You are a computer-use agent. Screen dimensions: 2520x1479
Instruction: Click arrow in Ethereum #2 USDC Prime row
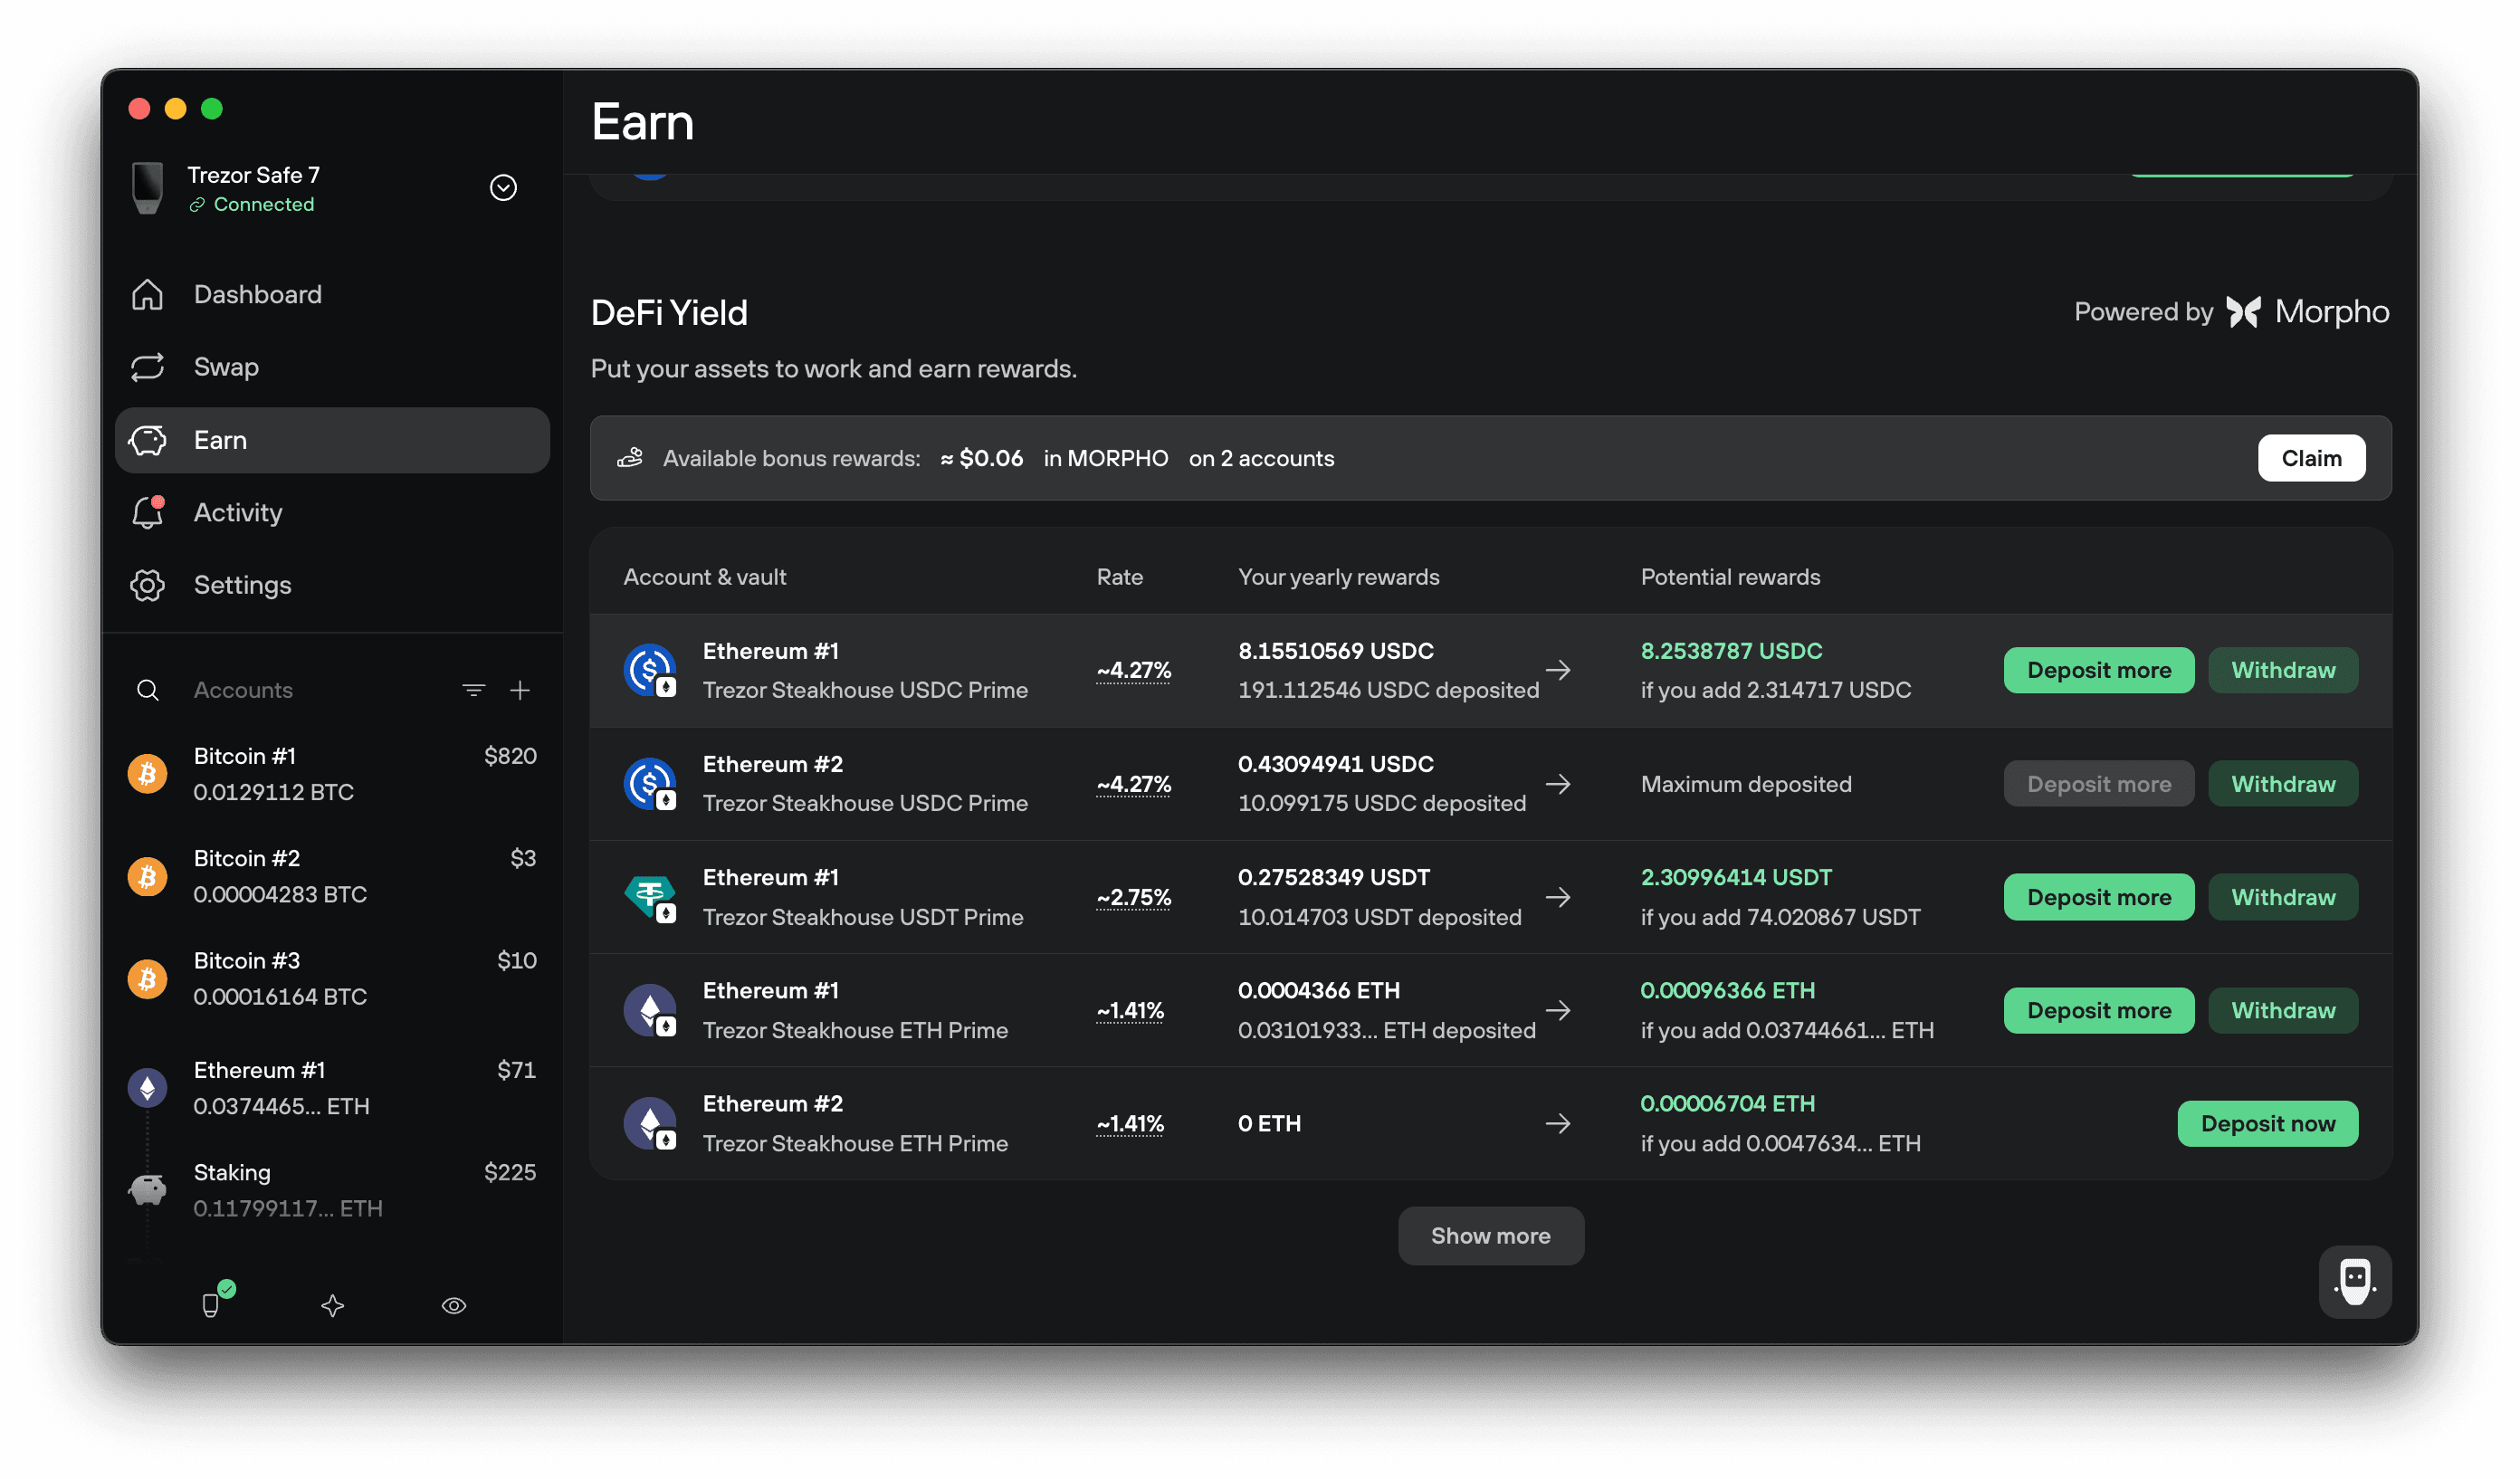coord(1558,784)
